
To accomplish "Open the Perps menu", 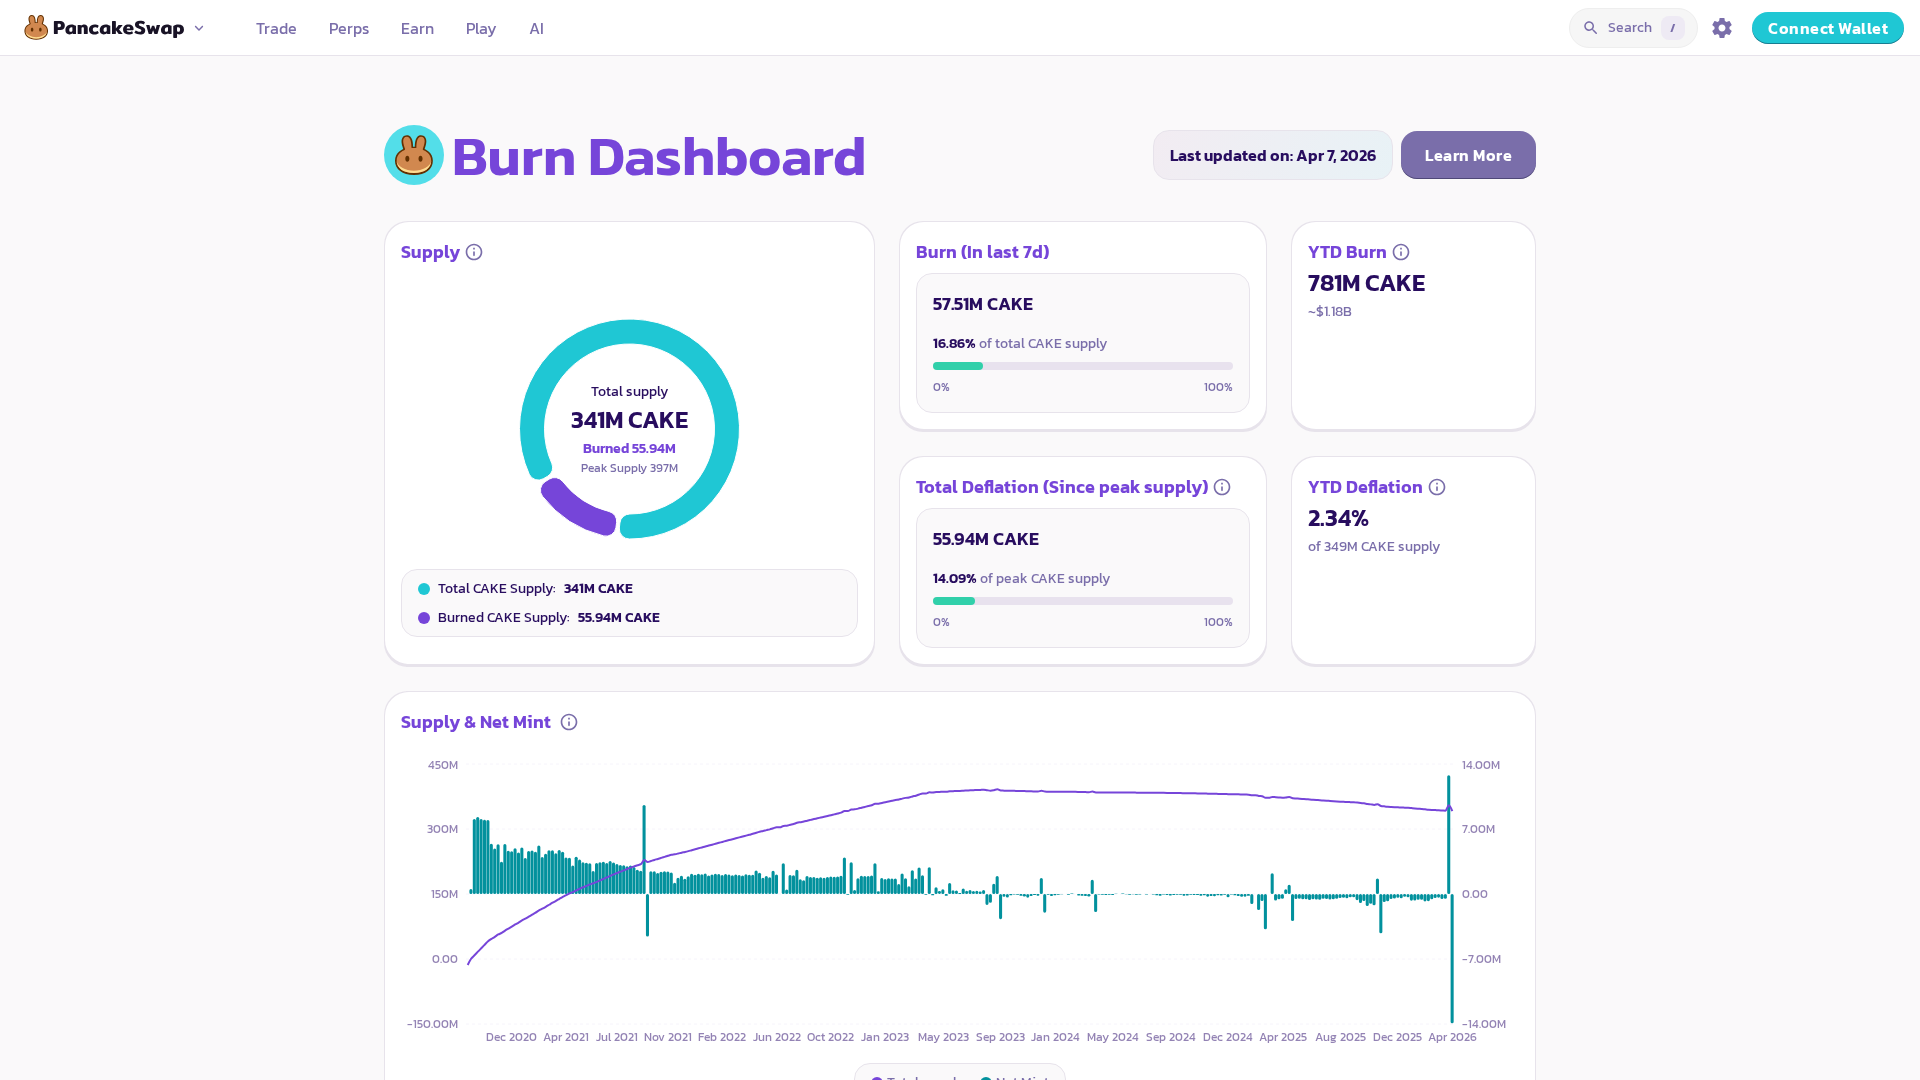I will coord(349,28).
